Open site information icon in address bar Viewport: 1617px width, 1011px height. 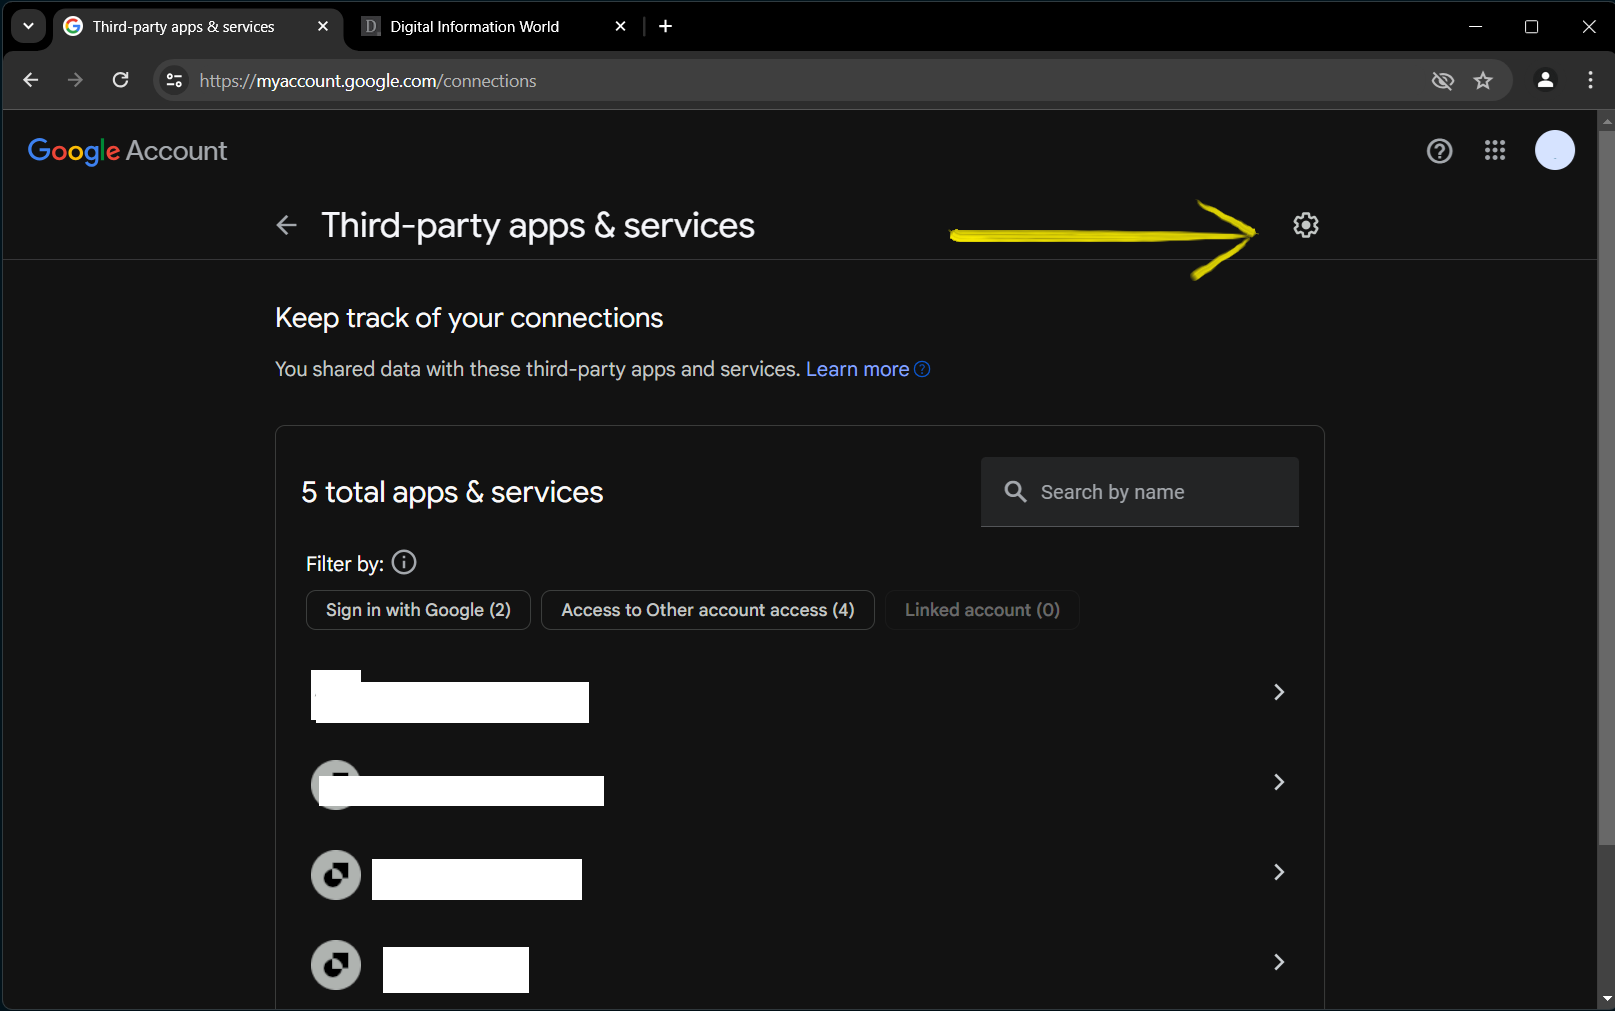[174, 80]
